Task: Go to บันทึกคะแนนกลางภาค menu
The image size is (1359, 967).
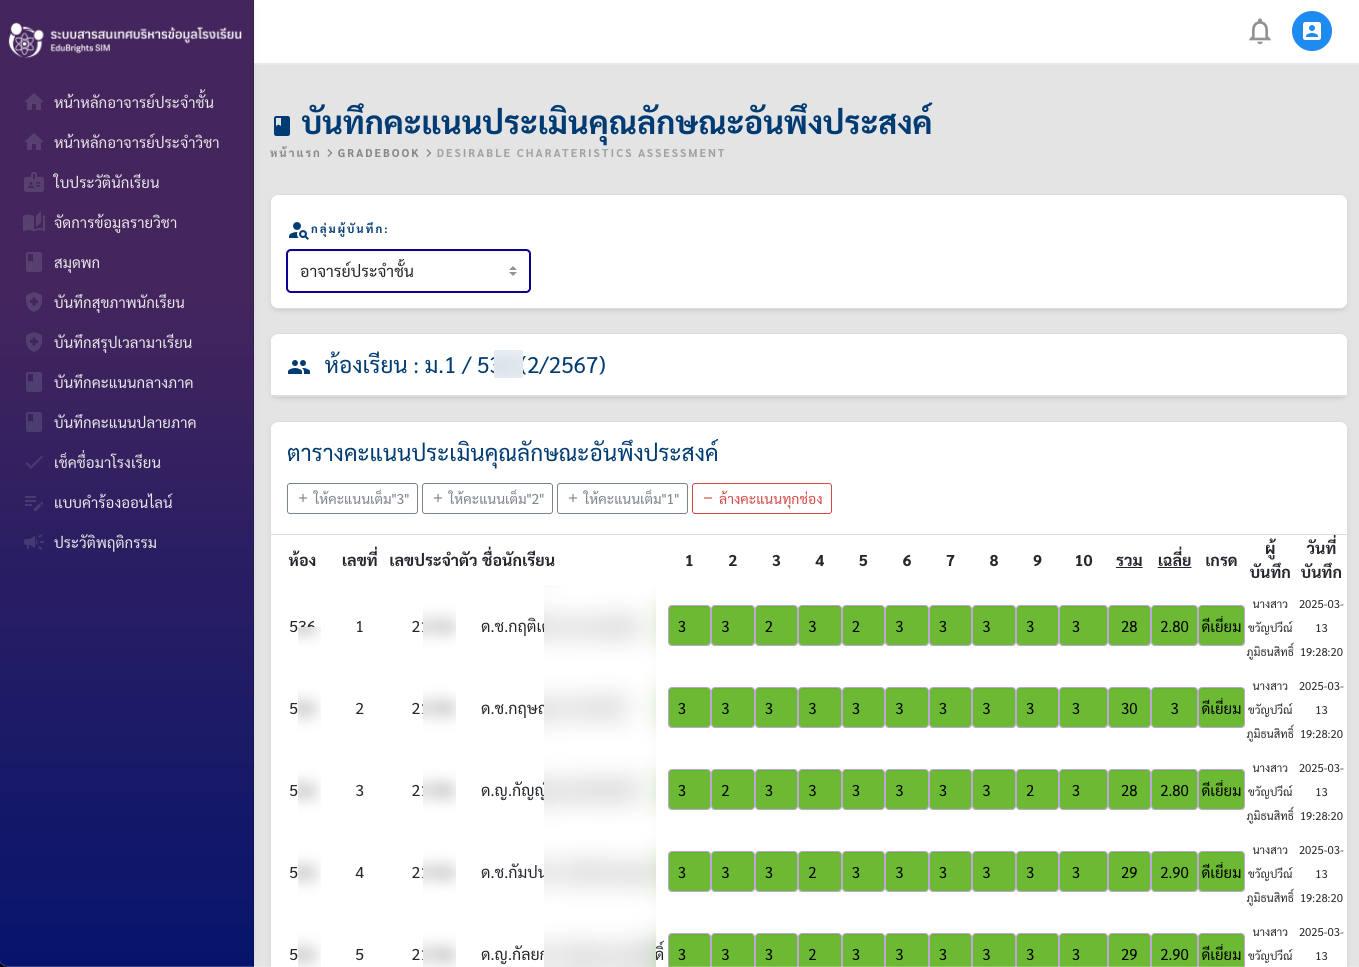Action: click(123, 382)
